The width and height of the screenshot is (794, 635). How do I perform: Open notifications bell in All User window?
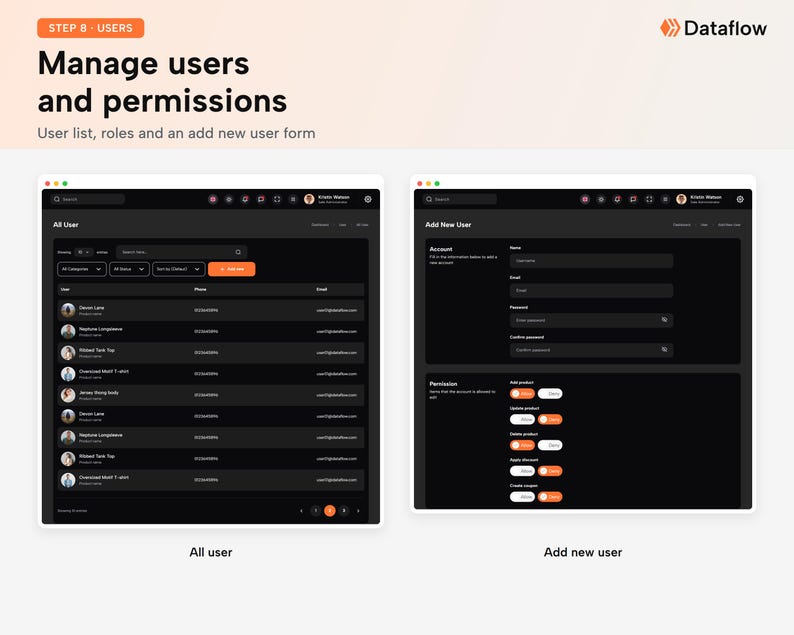point(245,200)
